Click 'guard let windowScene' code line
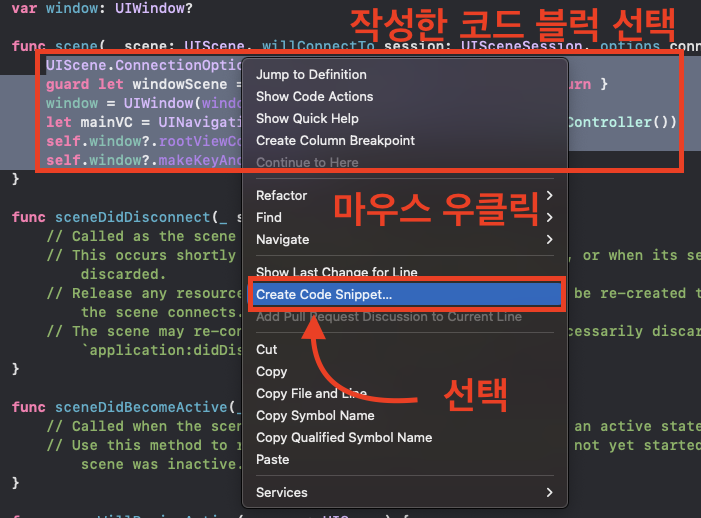 (x=136, y=84)
